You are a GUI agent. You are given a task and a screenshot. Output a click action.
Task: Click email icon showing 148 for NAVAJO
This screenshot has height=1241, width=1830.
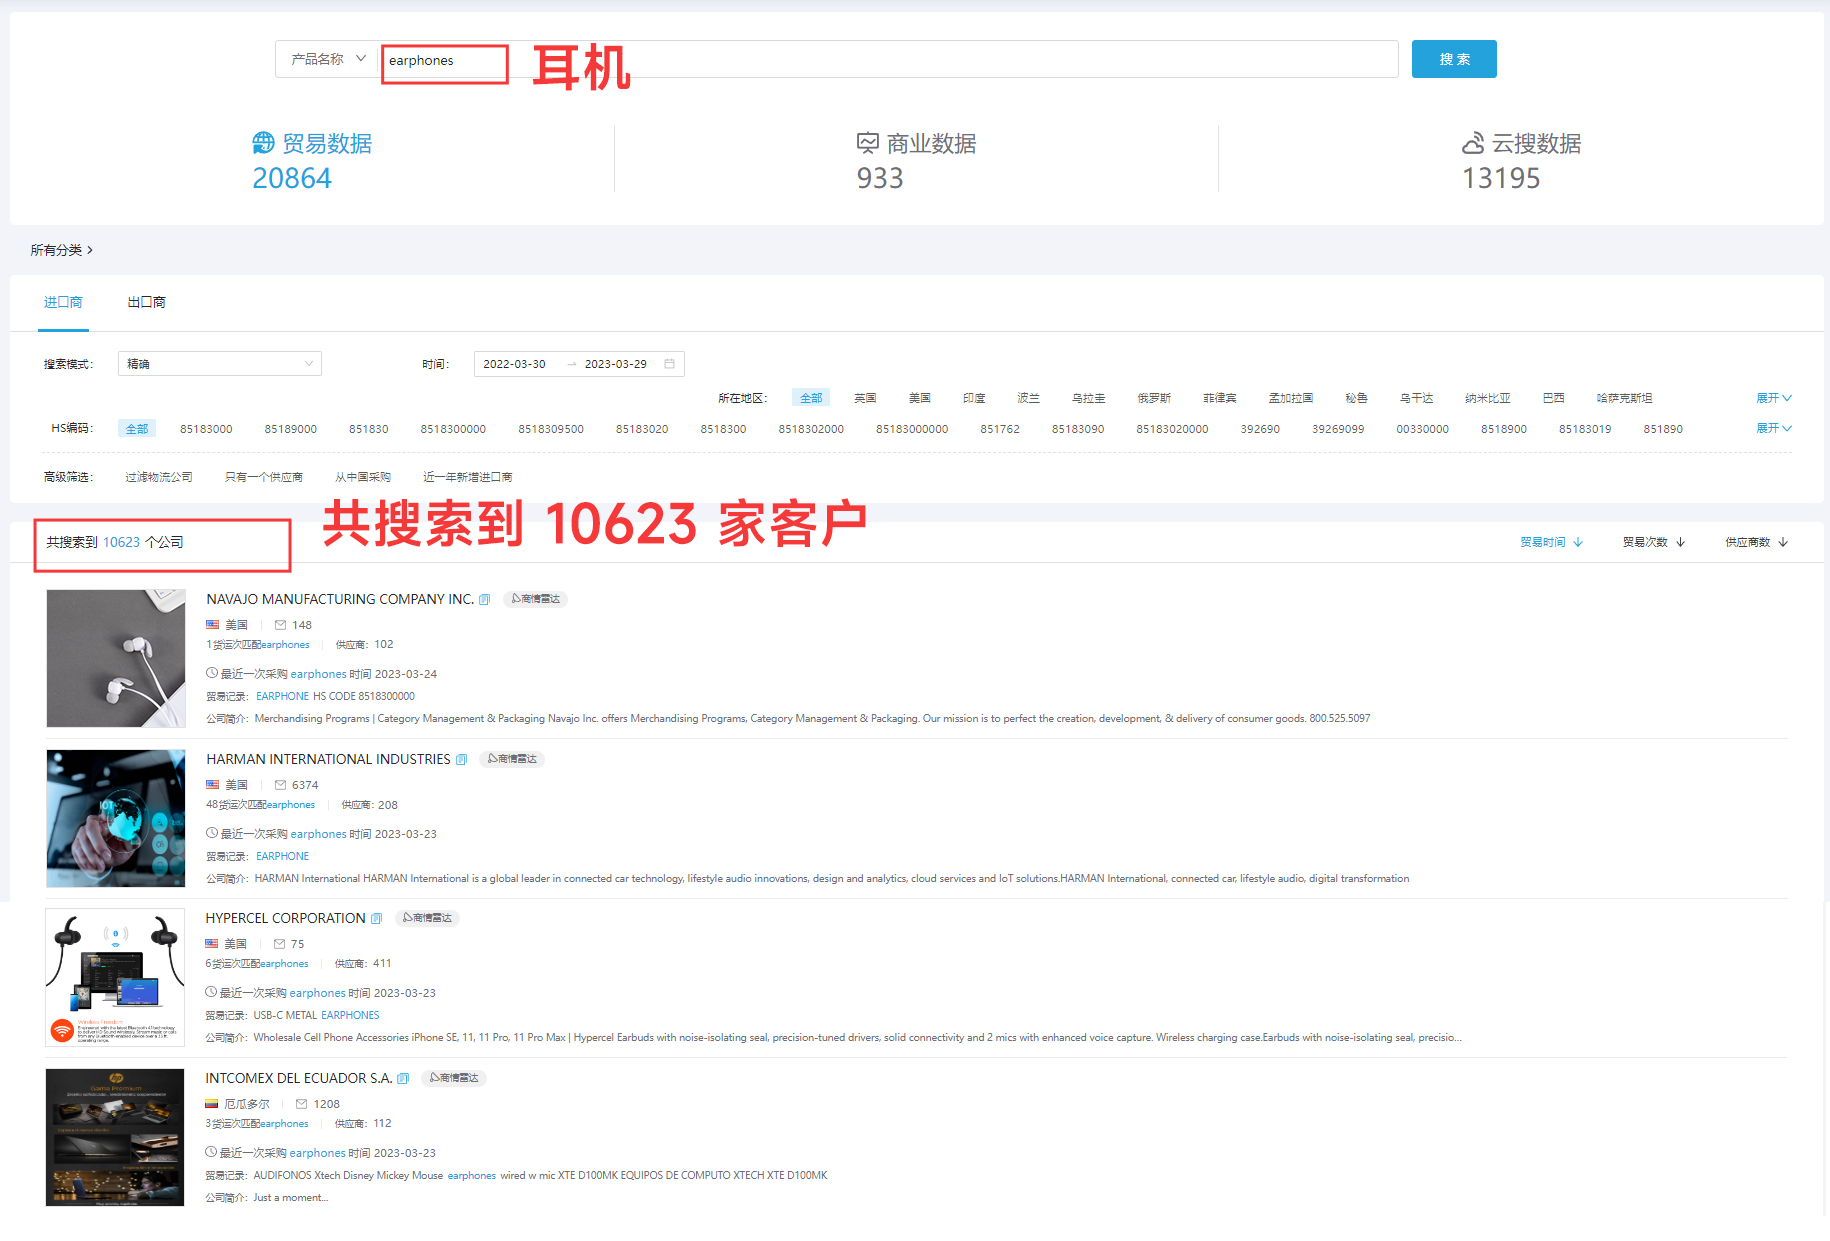tap(281, 625)
